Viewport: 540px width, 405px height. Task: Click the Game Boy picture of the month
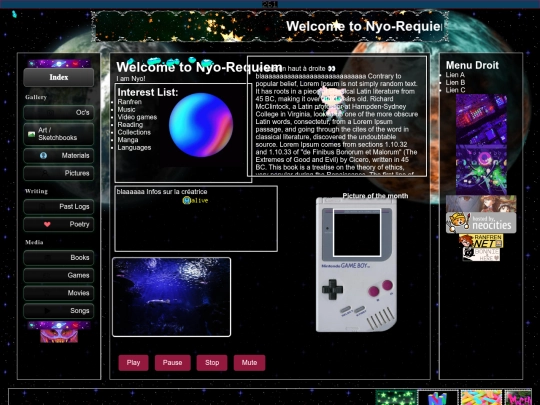(x=356, y=264)
